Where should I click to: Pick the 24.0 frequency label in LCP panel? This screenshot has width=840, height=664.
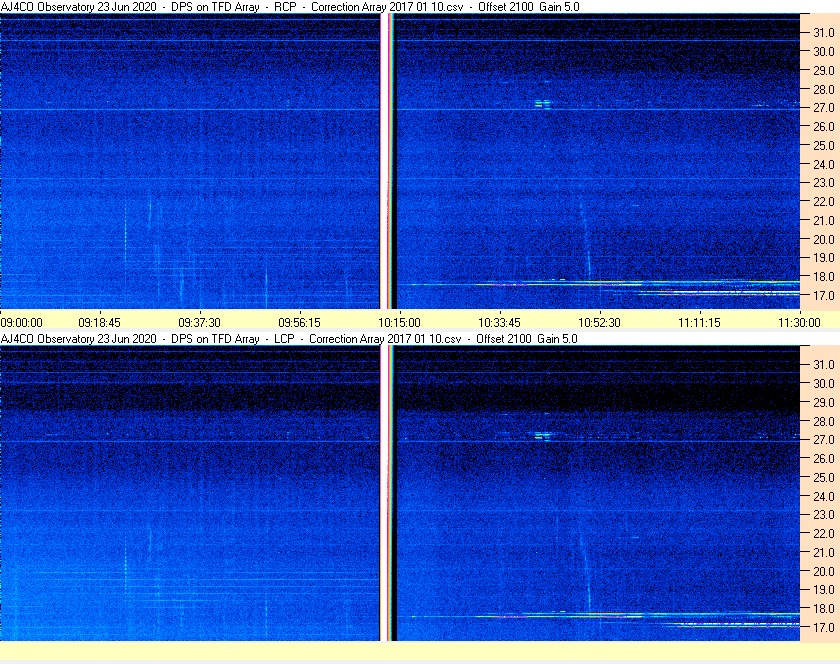(x=824, y=496)
